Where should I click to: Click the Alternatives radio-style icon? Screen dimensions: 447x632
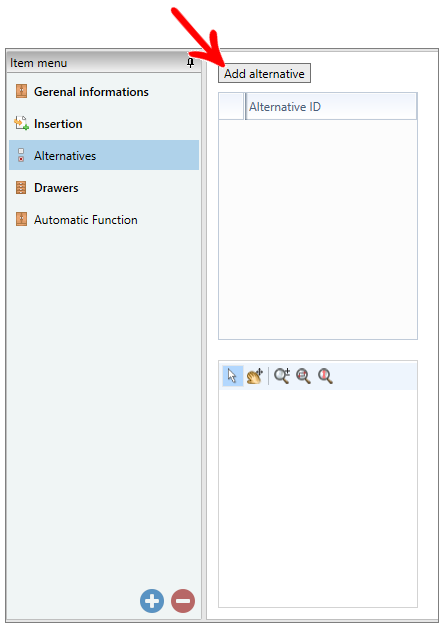(x=21, y=155)
